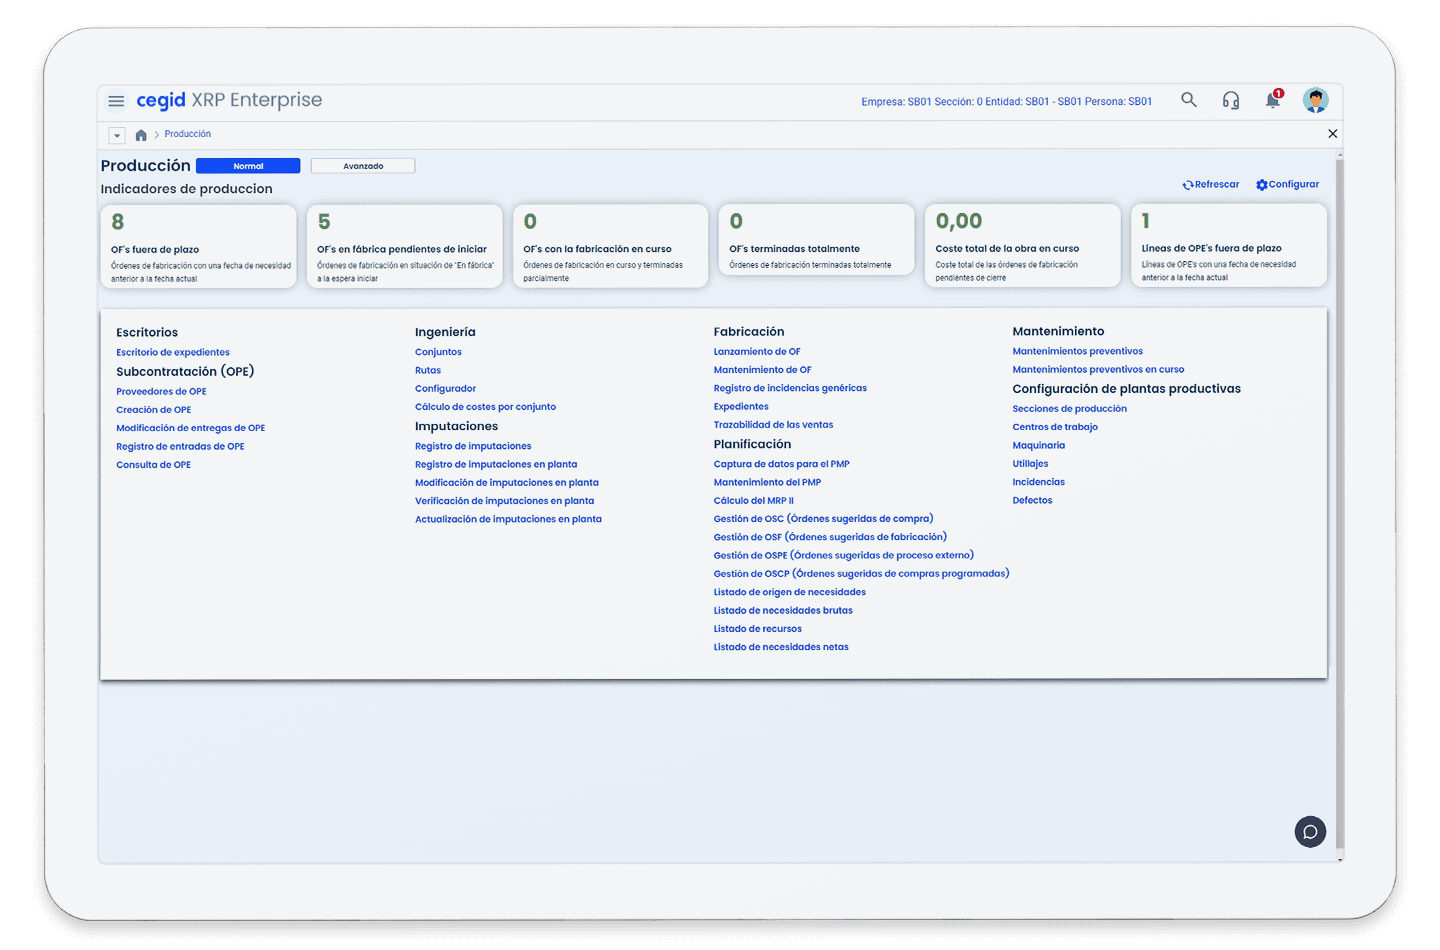This screenshot has width=1440, height=950.
Task: Open Configurar indicator settings
Action: tap(1287, 185)
